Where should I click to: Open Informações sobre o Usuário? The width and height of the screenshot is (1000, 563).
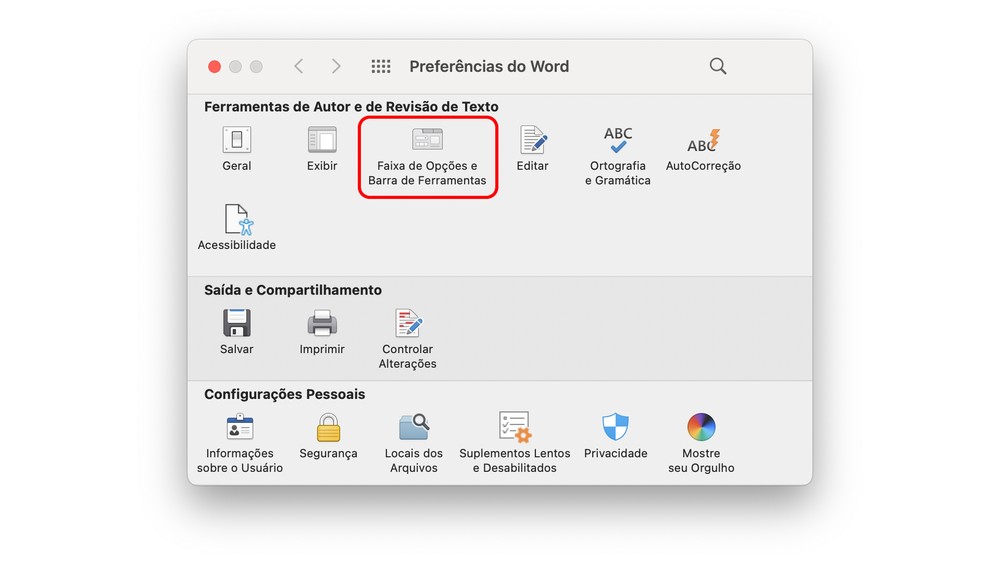pos(240,443)
